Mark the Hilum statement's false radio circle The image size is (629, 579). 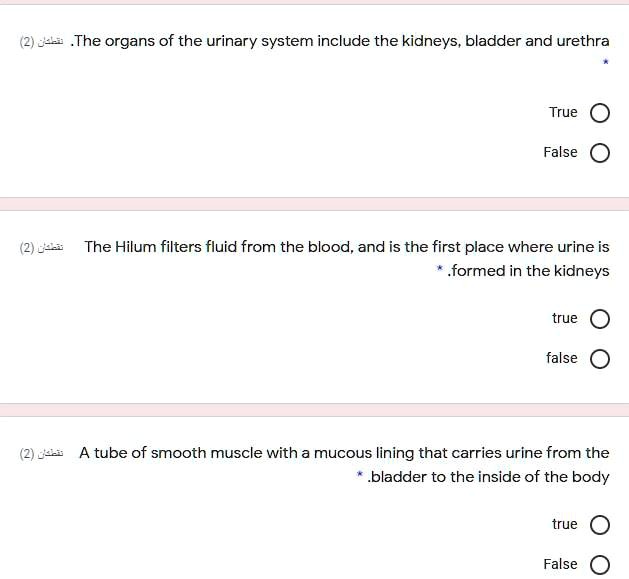(x=600, y=359)
